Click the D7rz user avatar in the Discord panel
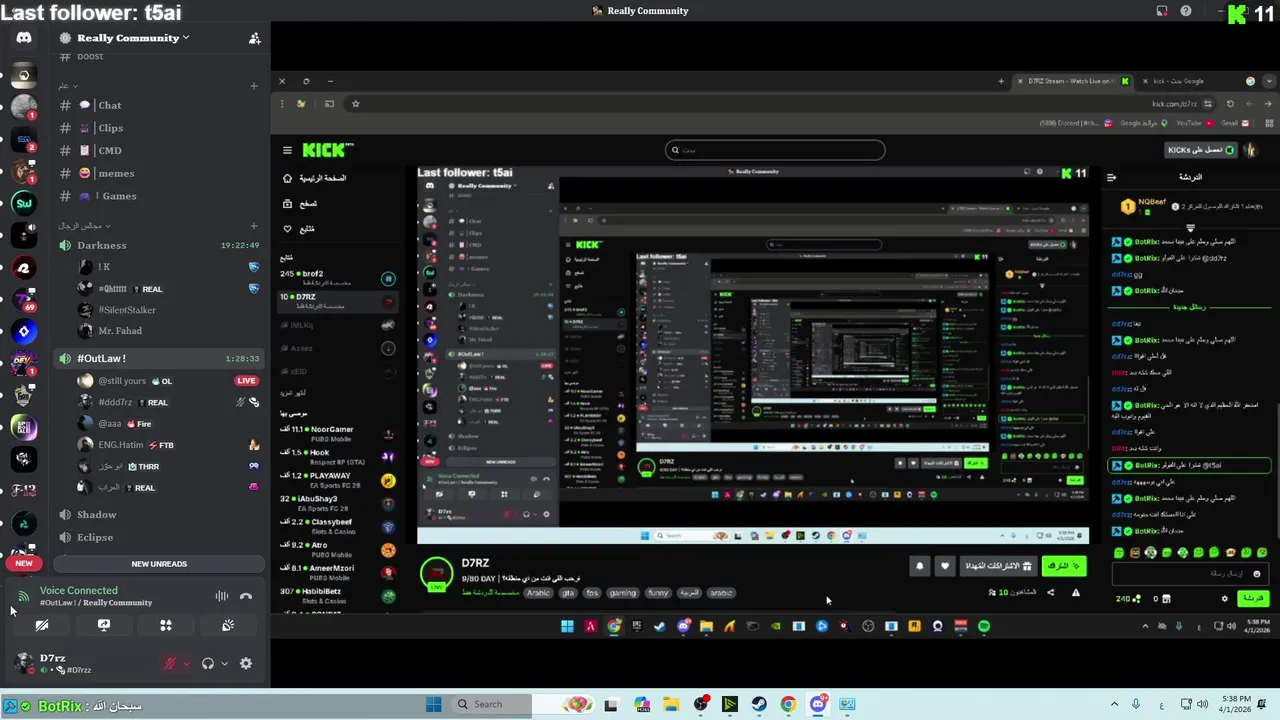The image size is (1280, 720). pyautogui.click(x=24, y=663)
